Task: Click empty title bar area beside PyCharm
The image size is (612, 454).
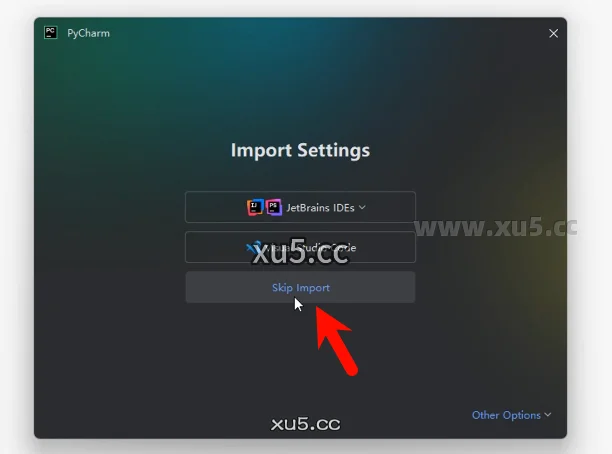Action: pos(312,34)
